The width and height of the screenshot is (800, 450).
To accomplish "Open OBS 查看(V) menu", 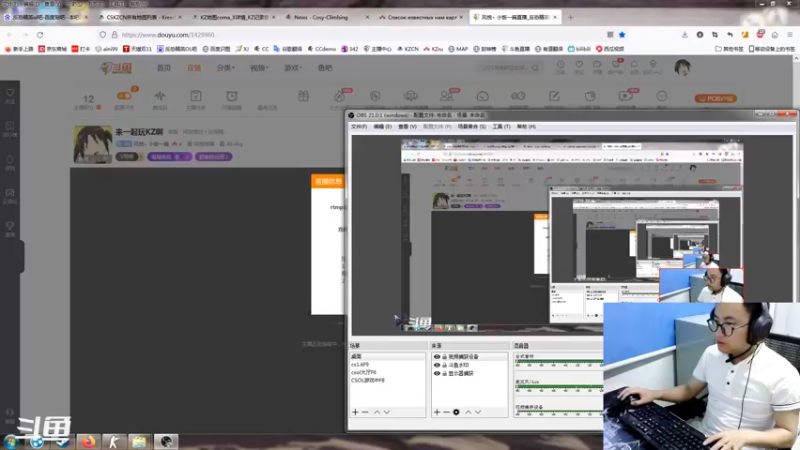I will click(407, 127).
